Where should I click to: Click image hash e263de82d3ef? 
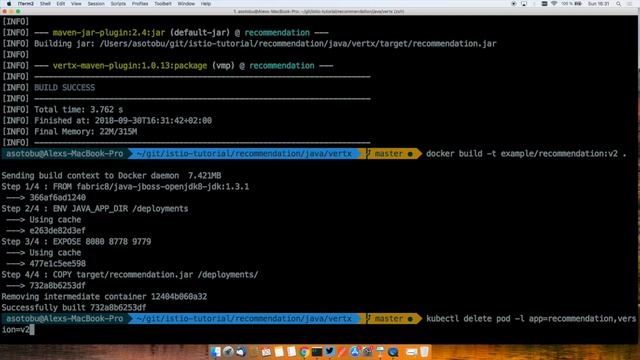pyautogui.click(x=58, y=231)
